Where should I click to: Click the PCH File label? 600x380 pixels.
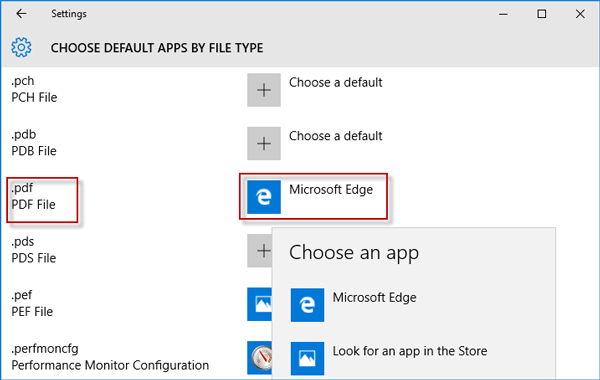[x=34, y=98]
